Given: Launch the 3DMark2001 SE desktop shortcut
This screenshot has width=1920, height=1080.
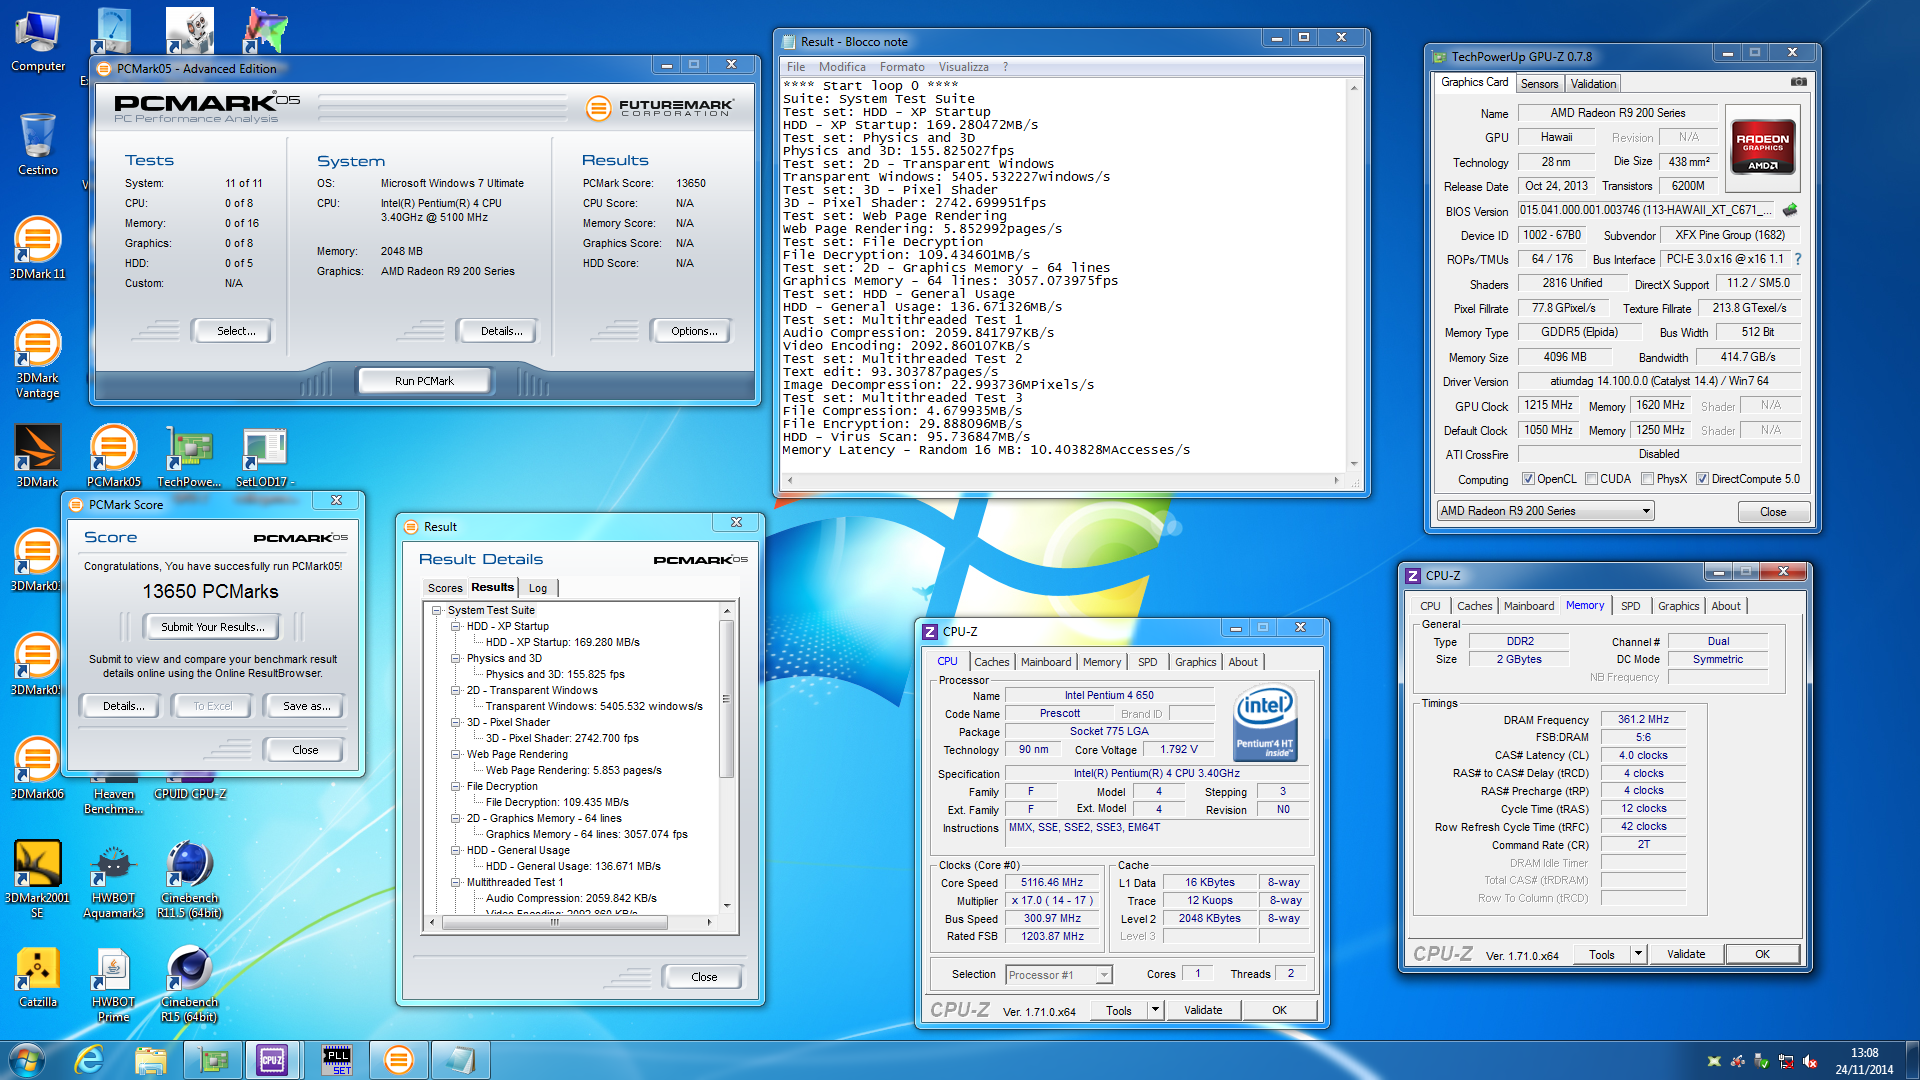Looking at the screenshot, I should tap(38, 877).
